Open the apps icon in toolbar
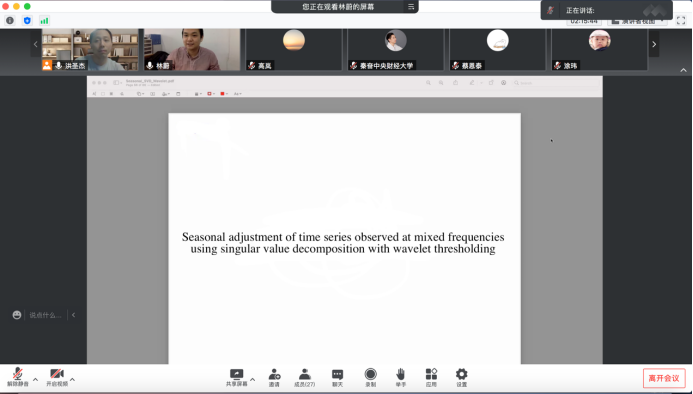Image resolution: width=693 pixels, height=394 pixels. pos(431,375)
